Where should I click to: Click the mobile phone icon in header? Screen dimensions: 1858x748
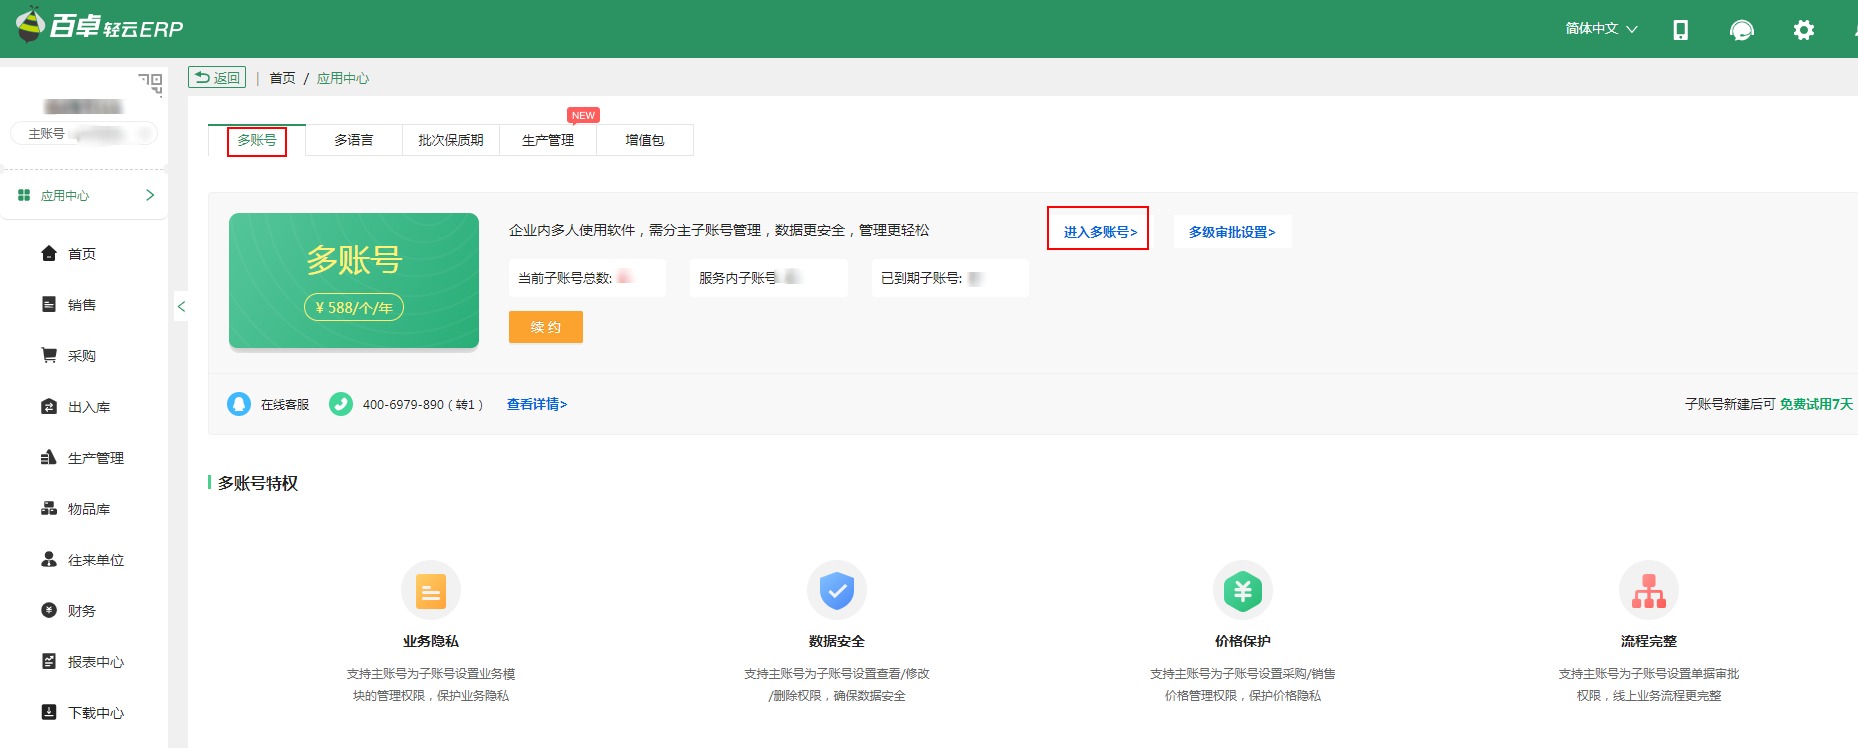[x=1680, y=30]
